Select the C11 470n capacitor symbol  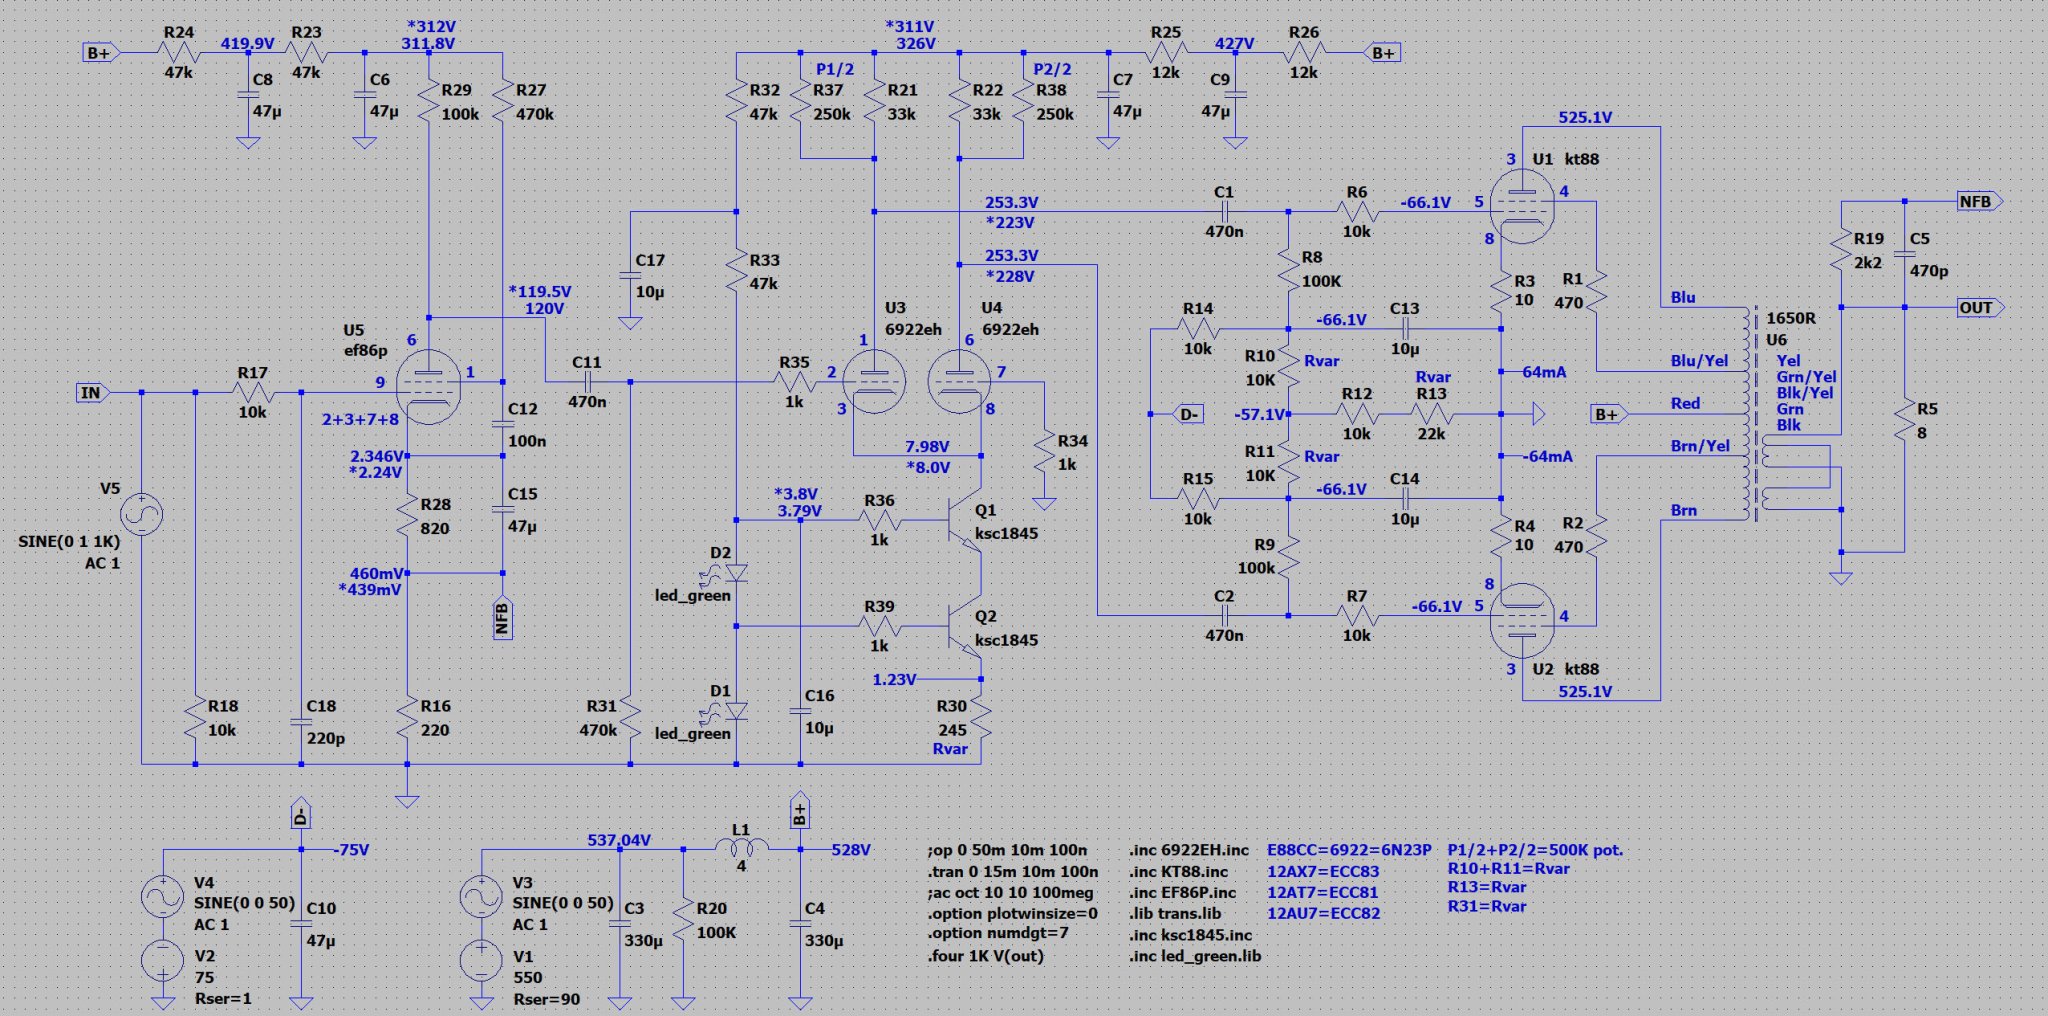(587, 382)
